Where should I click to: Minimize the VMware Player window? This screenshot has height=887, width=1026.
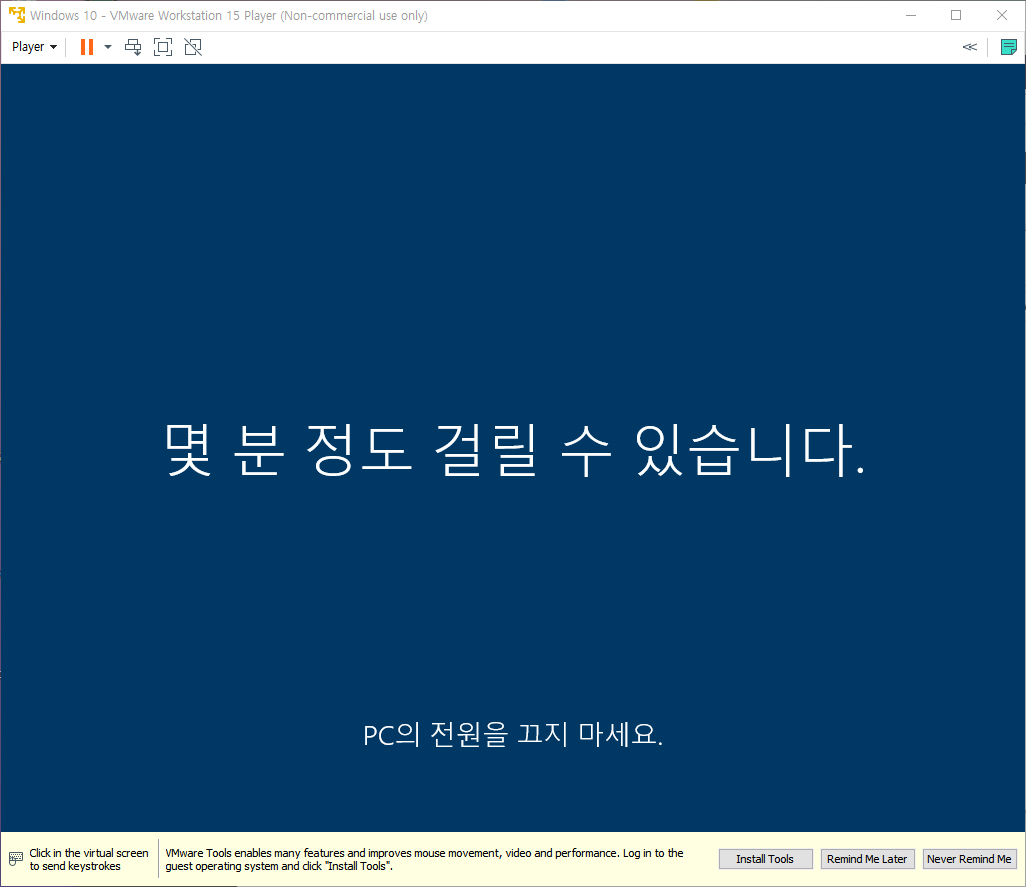tap(911, 15)
